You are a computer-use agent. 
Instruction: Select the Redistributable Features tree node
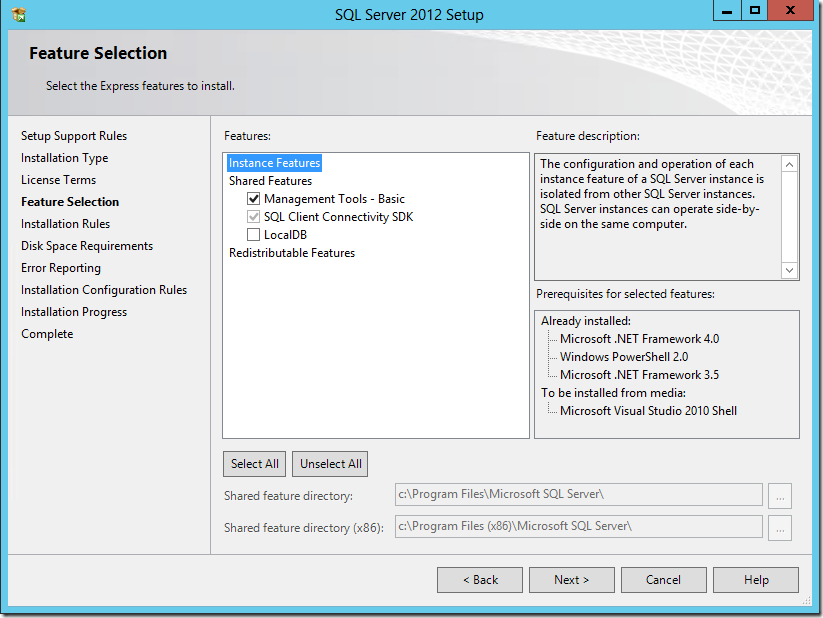pyautogui.click(x=292, y=253)
